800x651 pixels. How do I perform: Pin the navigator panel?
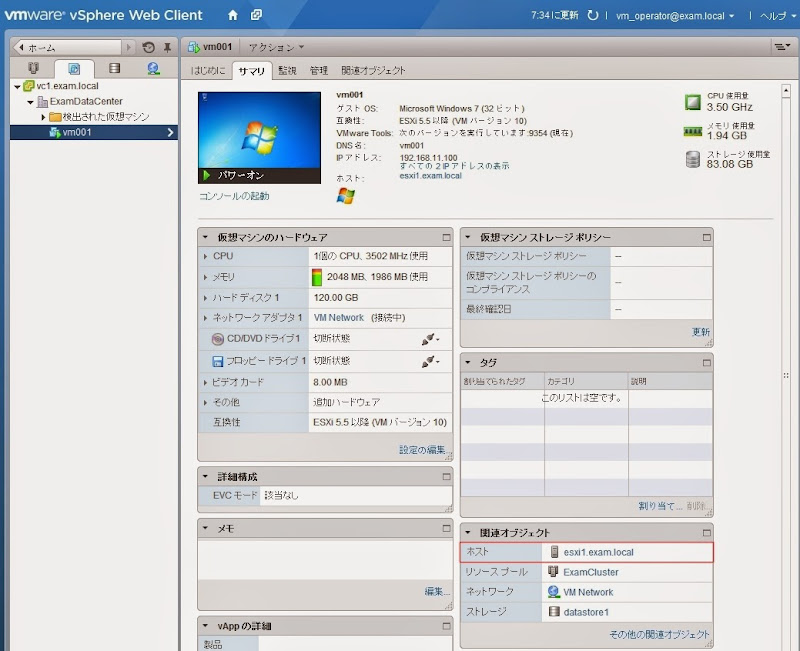click(x=167, y=47)
